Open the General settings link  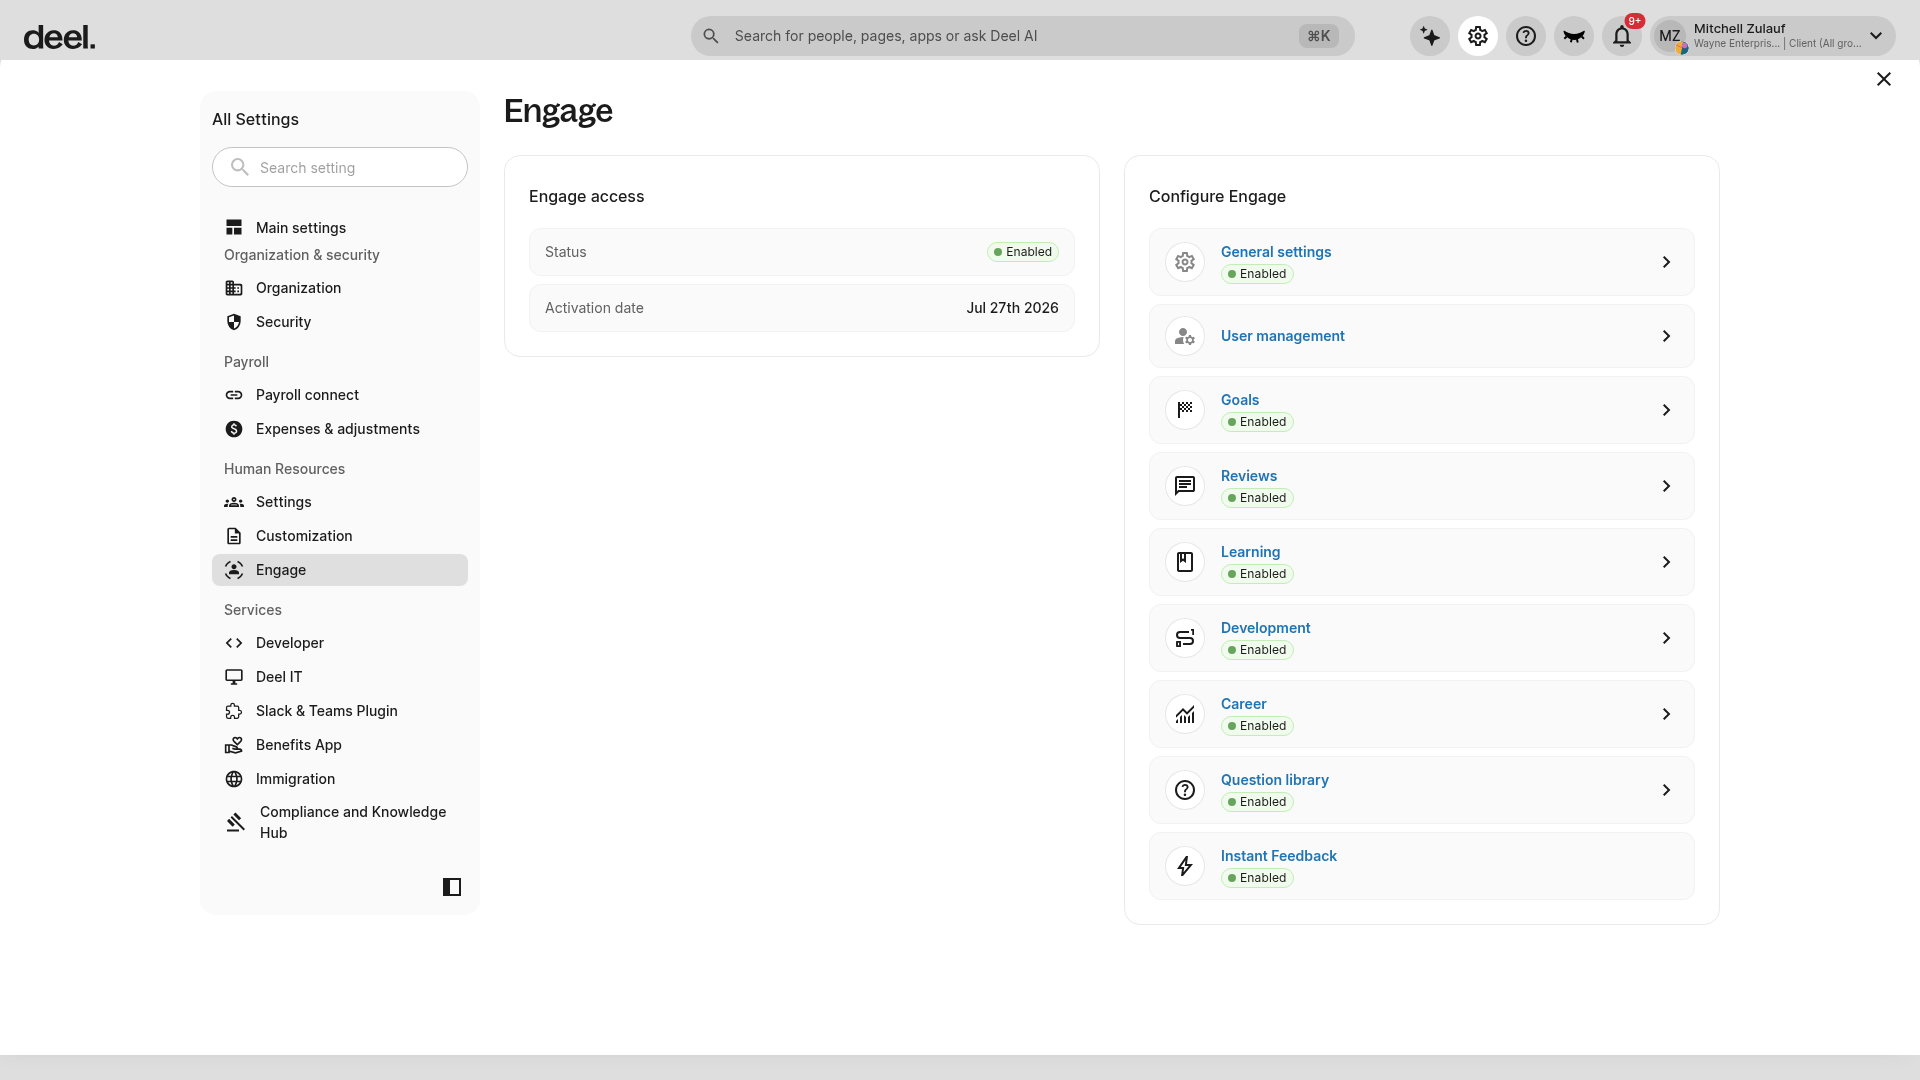pos(1276,252)
